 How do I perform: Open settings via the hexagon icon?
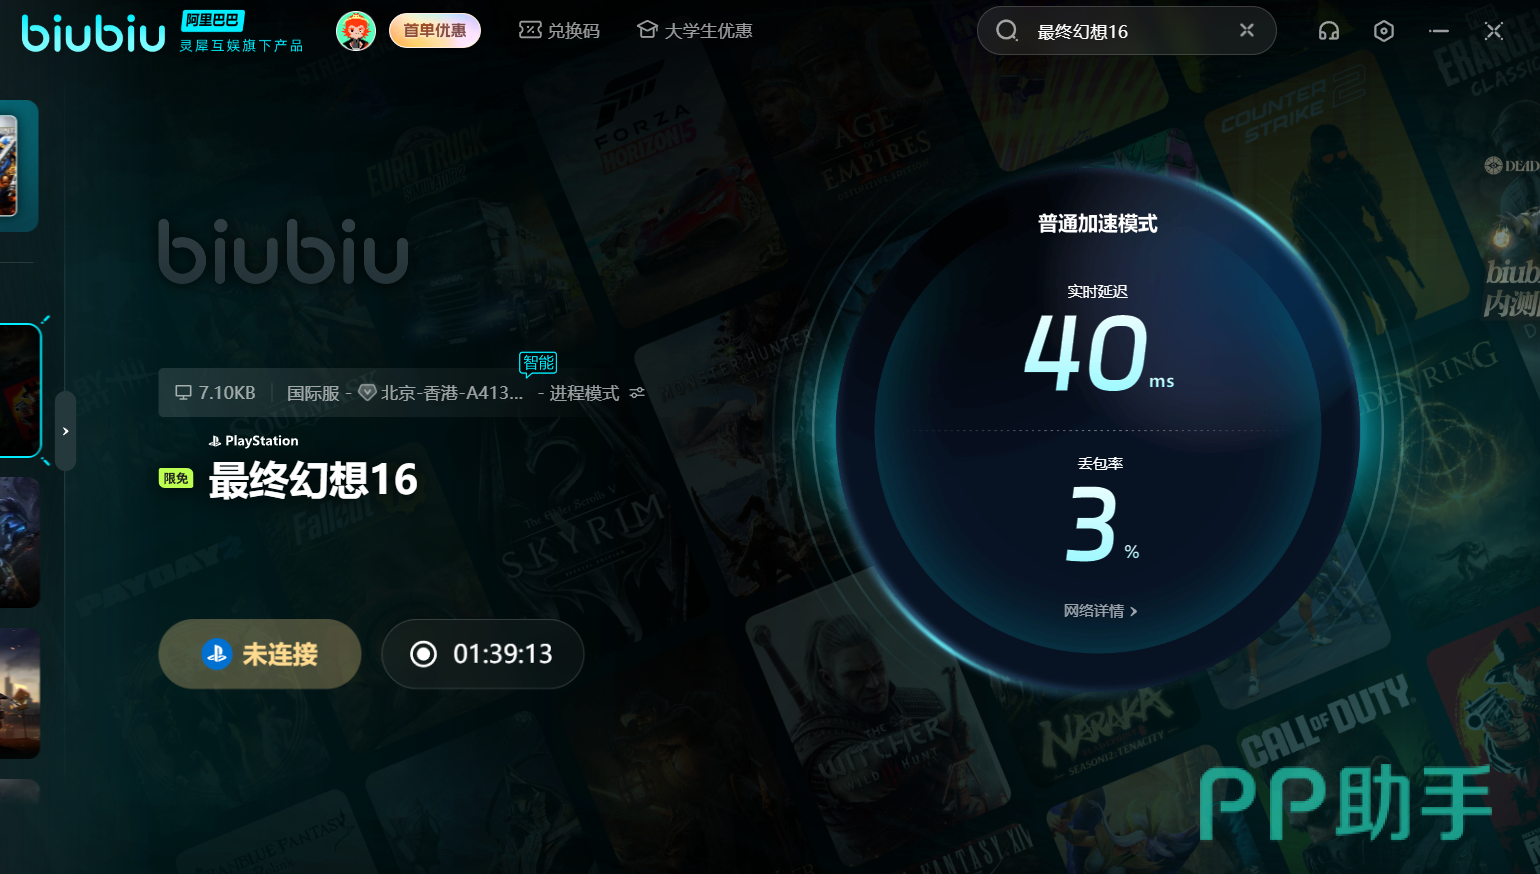point(1383,31)
